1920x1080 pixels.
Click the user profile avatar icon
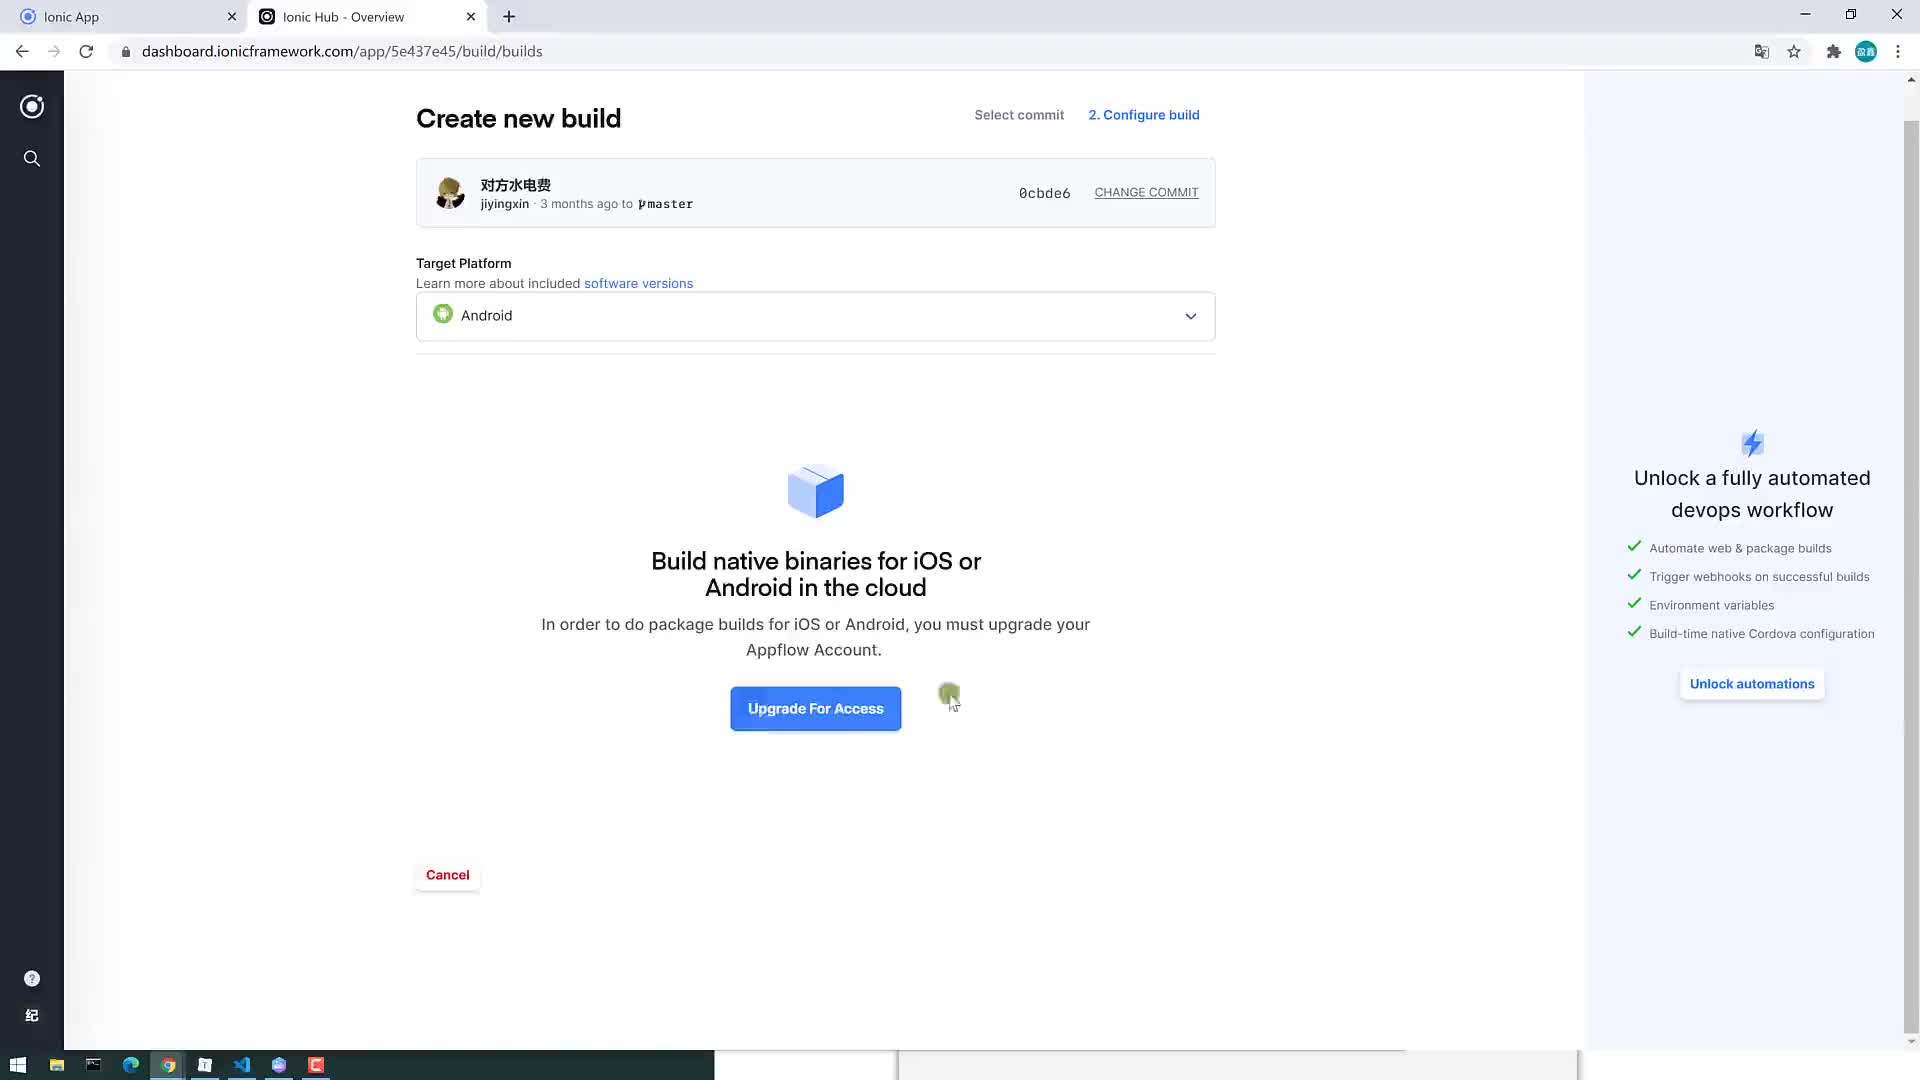click(1870, 50)
